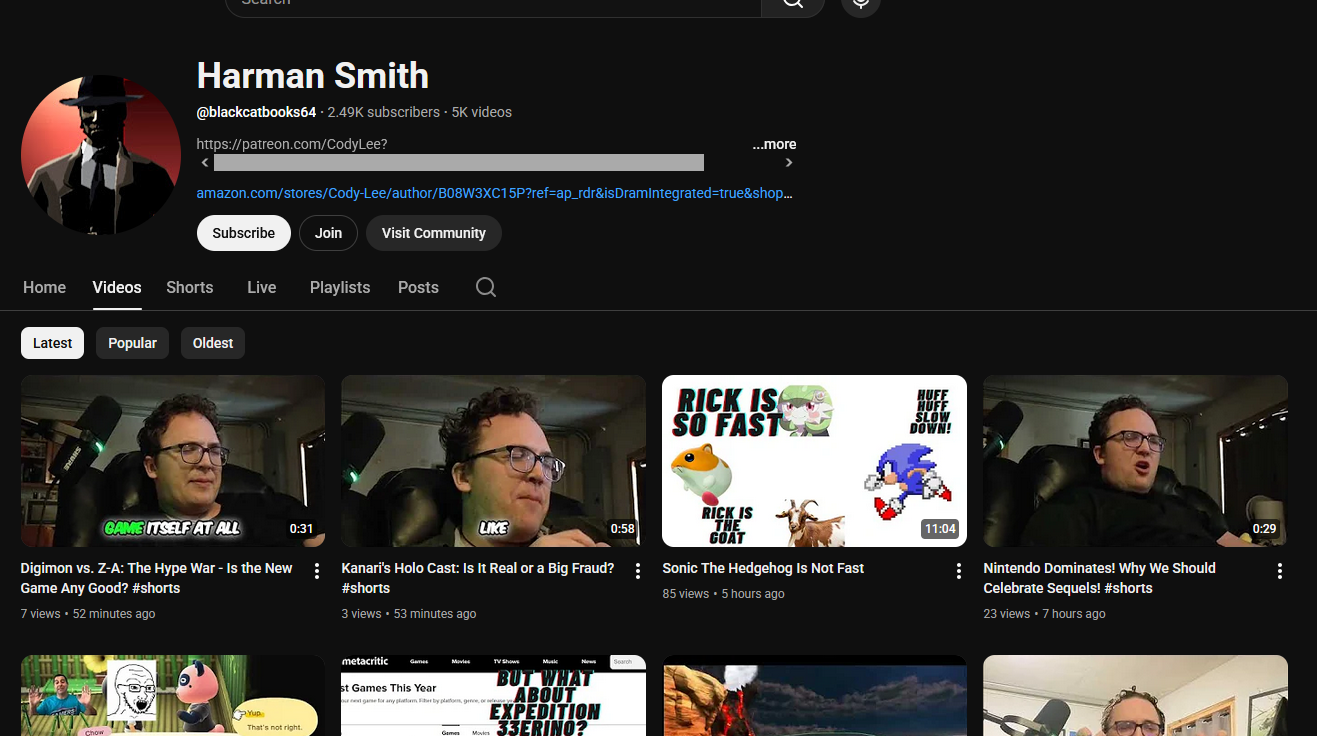Open the Shorts tab

coord(190,287)
